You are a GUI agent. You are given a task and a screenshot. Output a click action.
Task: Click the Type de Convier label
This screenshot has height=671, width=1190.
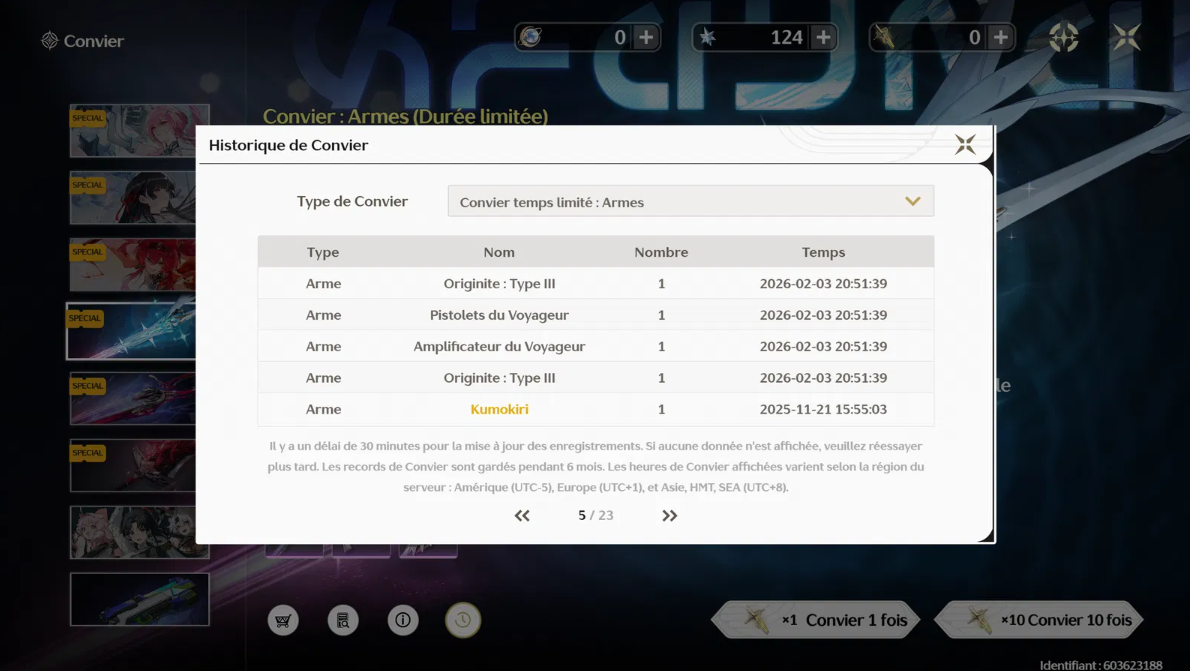coord(352,201)
